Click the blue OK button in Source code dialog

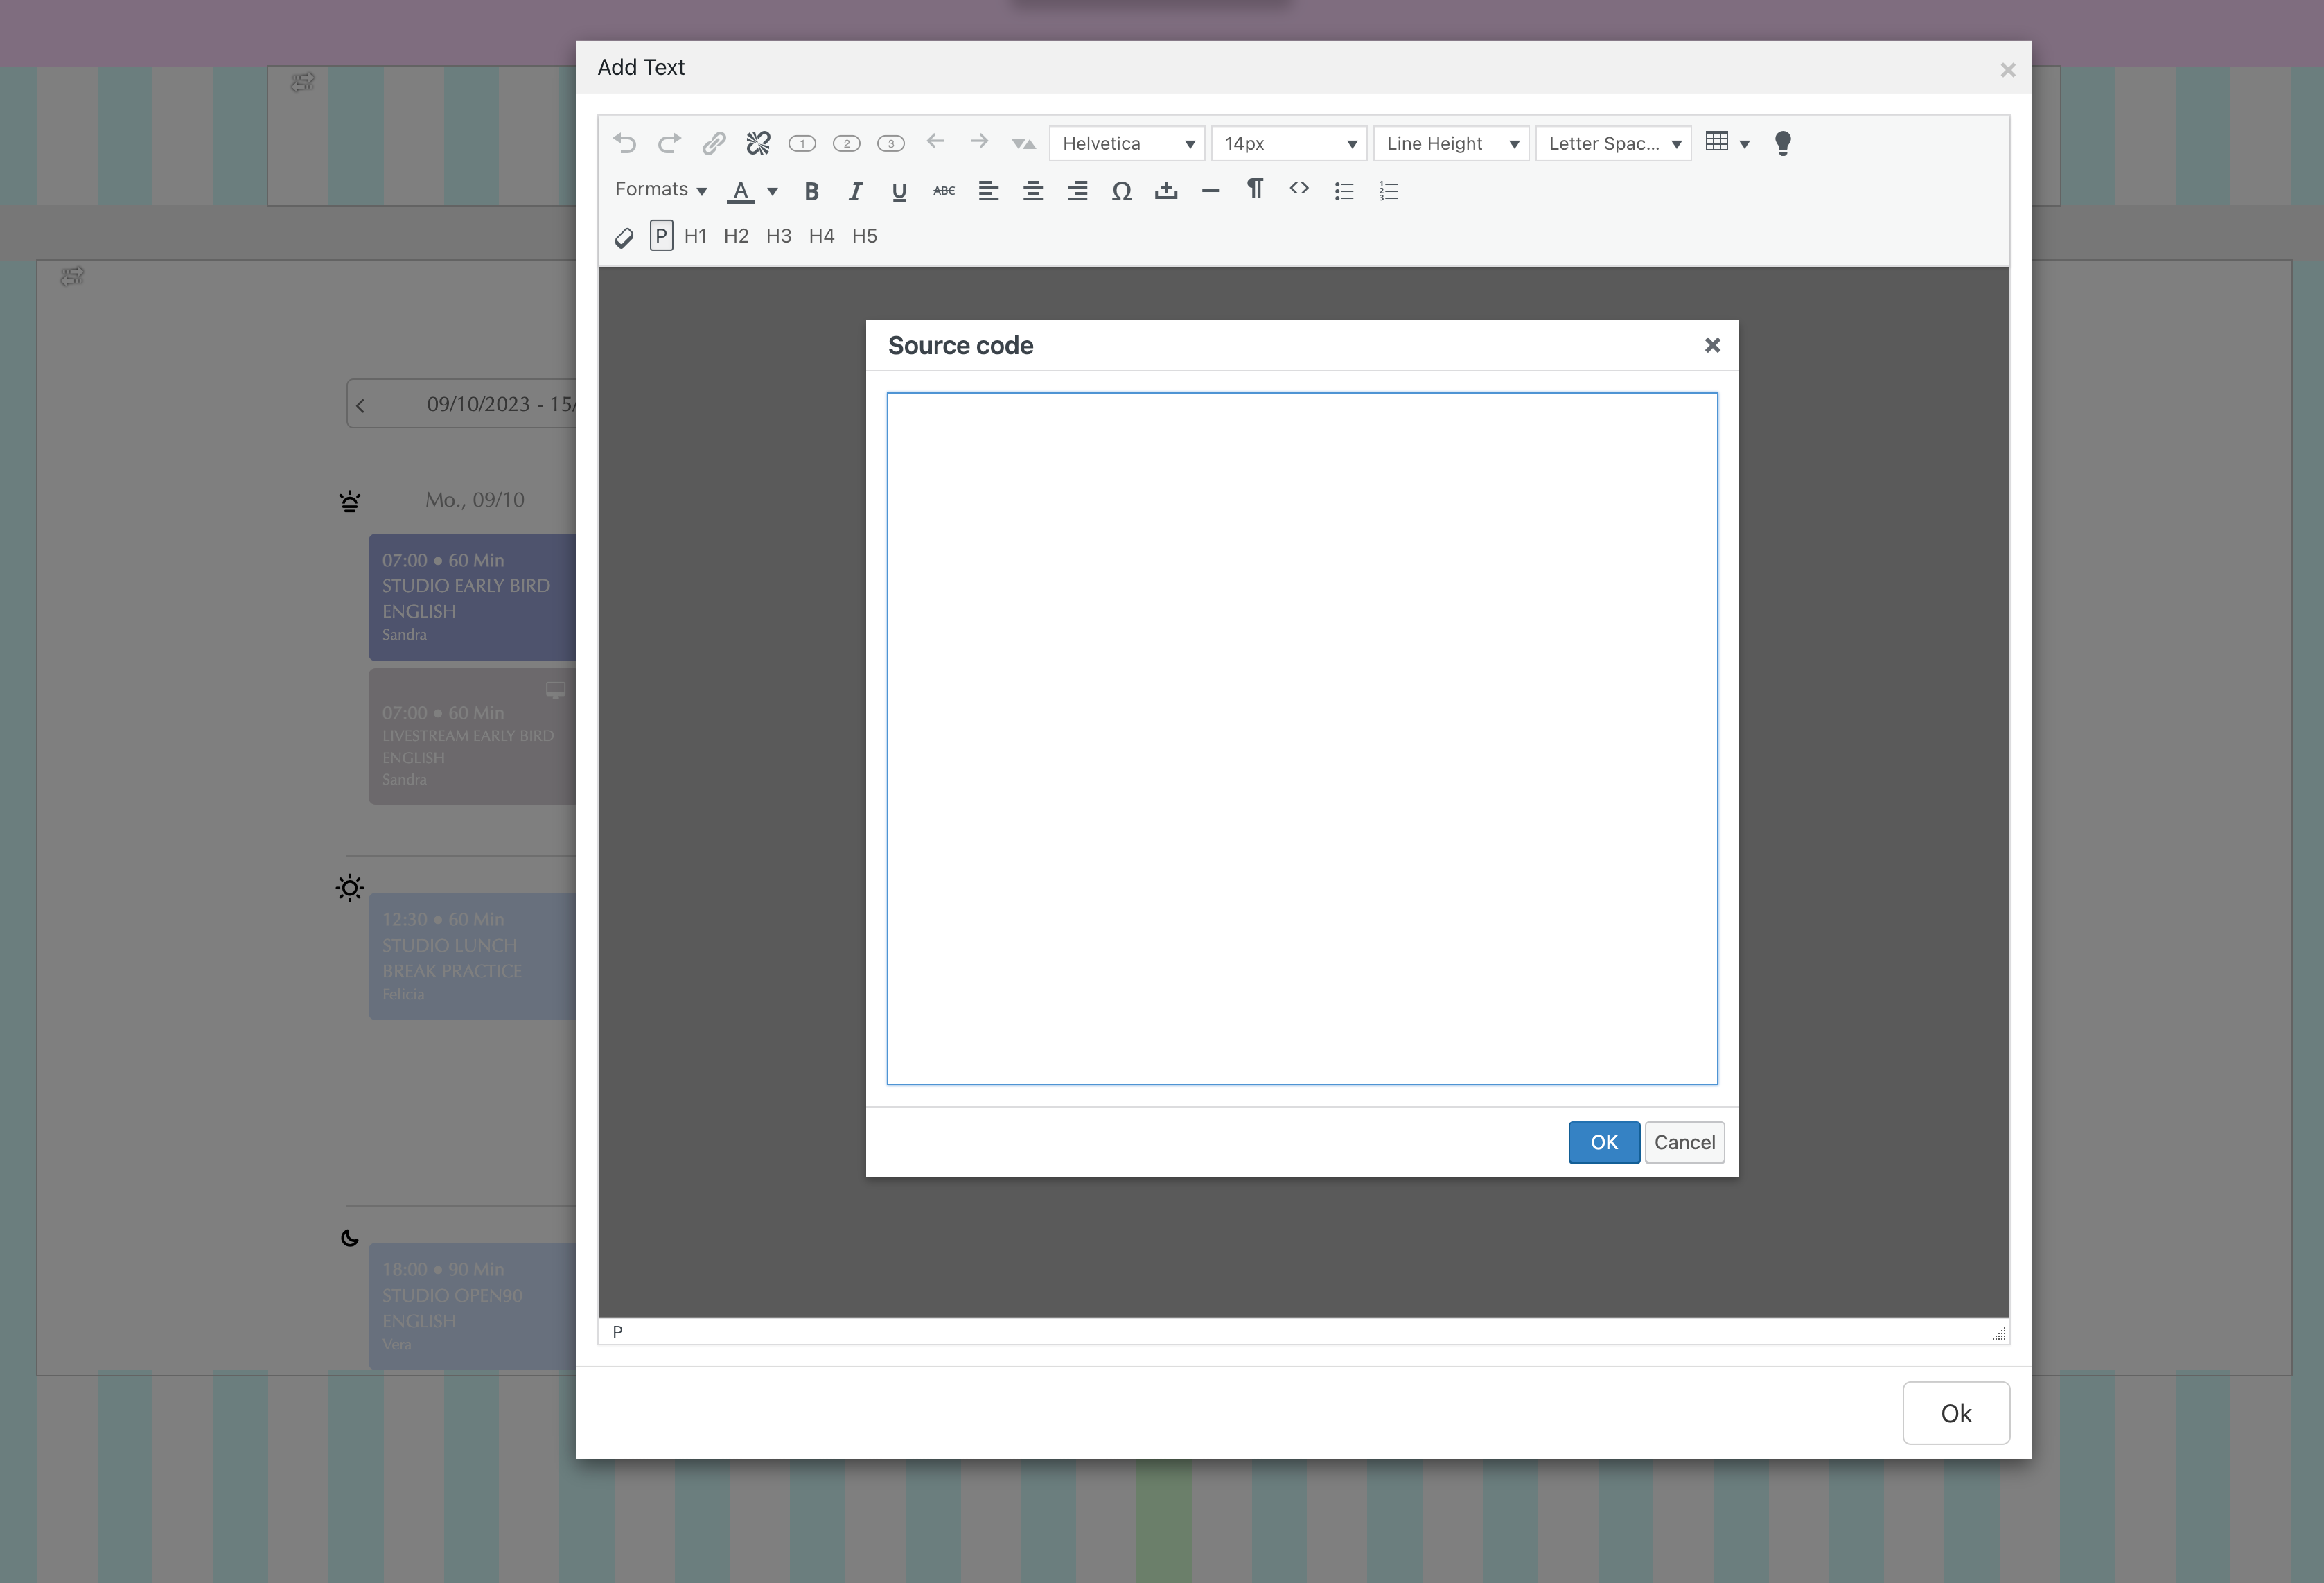(x=1603, y=1142)
